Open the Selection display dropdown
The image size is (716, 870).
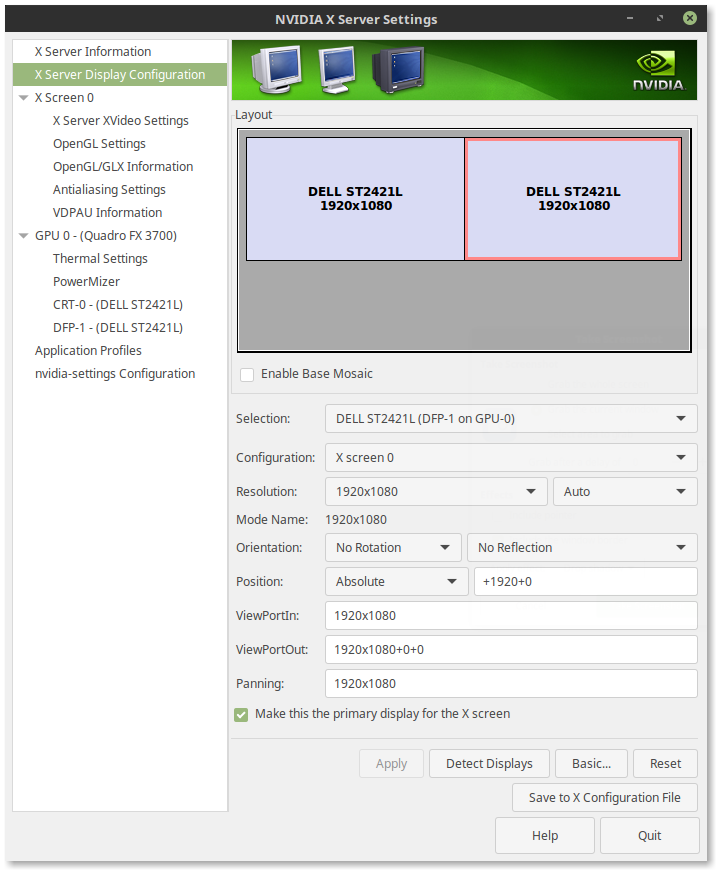(x=511, y=419)
